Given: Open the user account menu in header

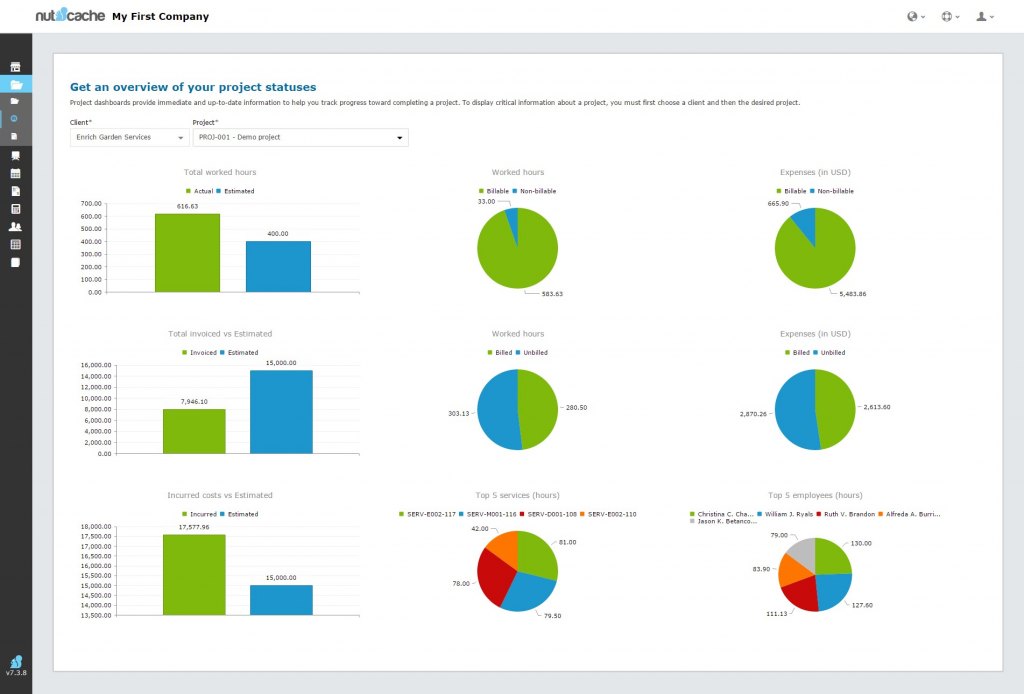Looking at the screenshot, I should 985,16.
